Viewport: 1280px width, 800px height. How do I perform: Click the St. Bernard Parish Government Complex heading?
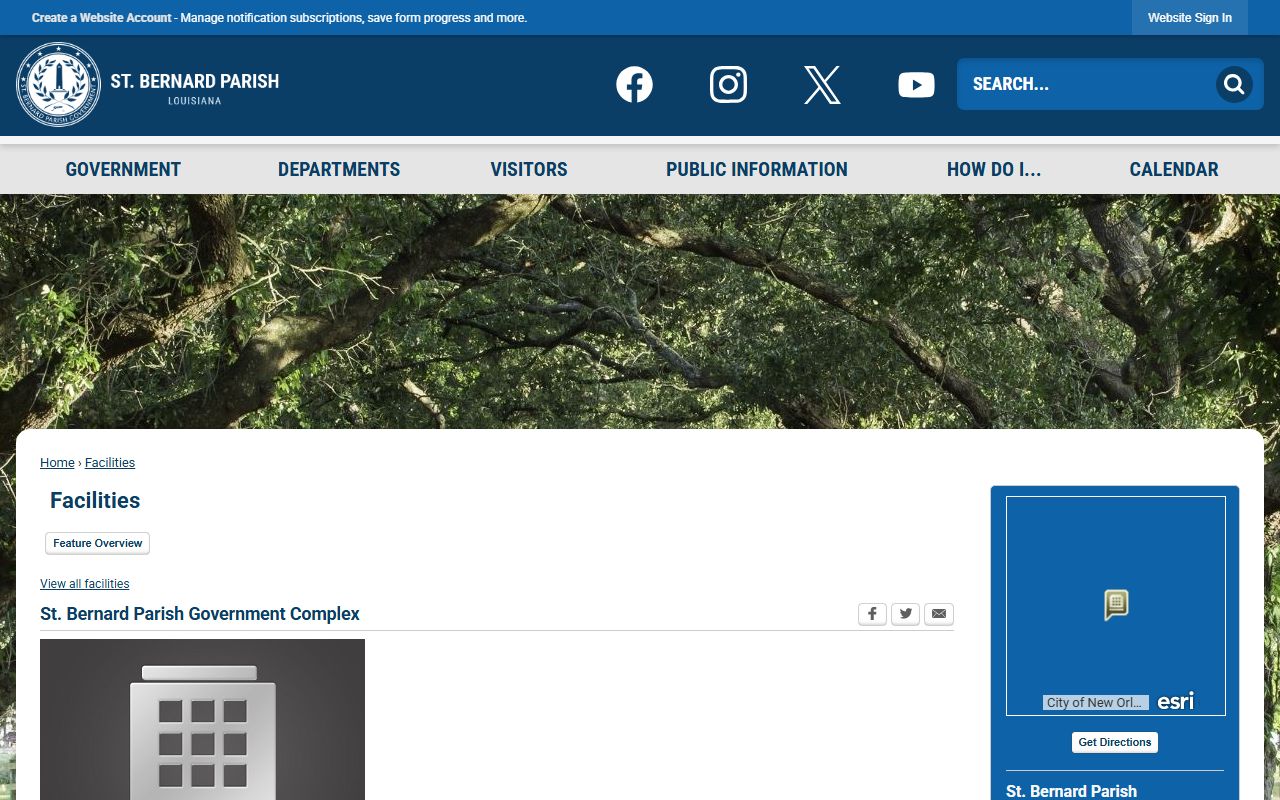coord(200,614)
